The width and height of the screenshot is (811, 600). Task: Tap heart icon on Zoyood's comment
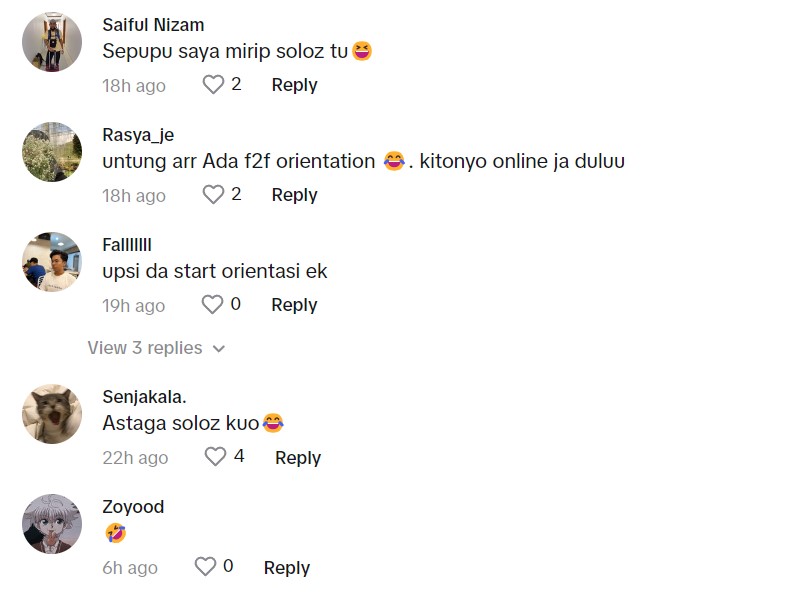pos(205,567)
